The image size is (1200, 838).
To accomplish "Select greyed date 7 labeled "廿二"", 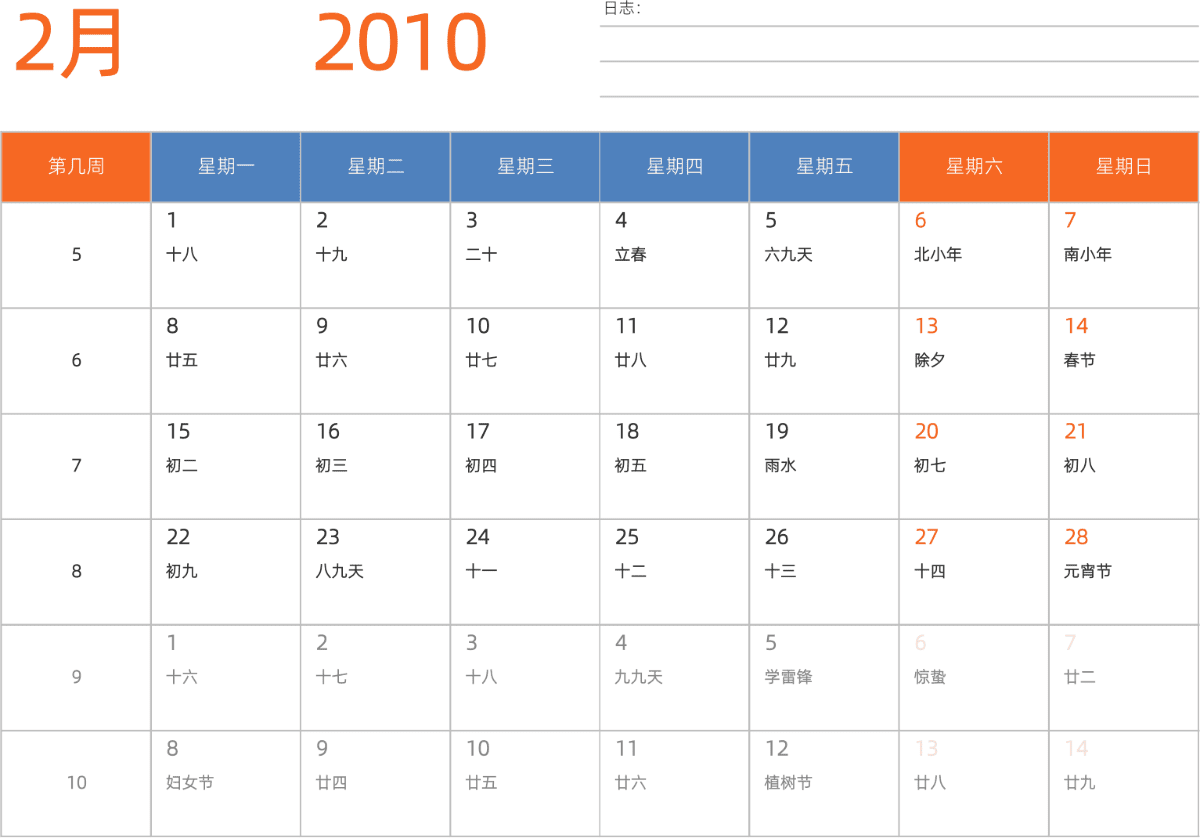I will (1124, 678).
